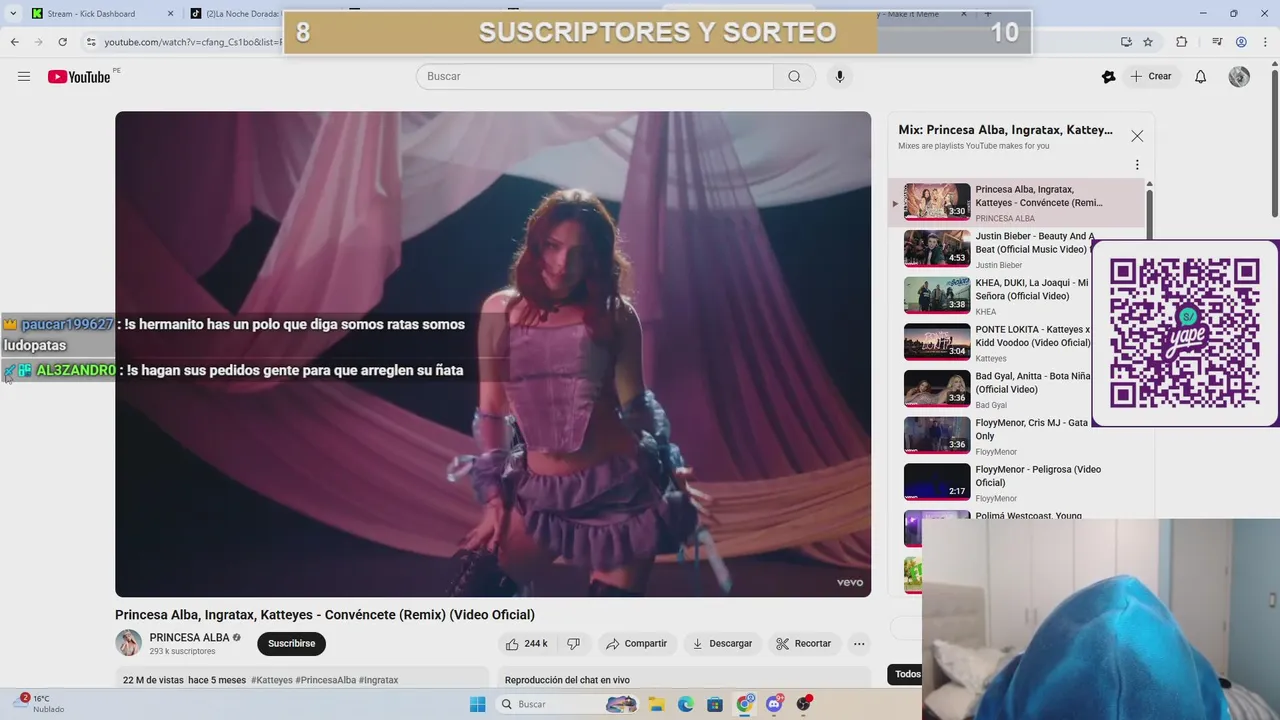Click the site information icon in address bar

point(91,42)
